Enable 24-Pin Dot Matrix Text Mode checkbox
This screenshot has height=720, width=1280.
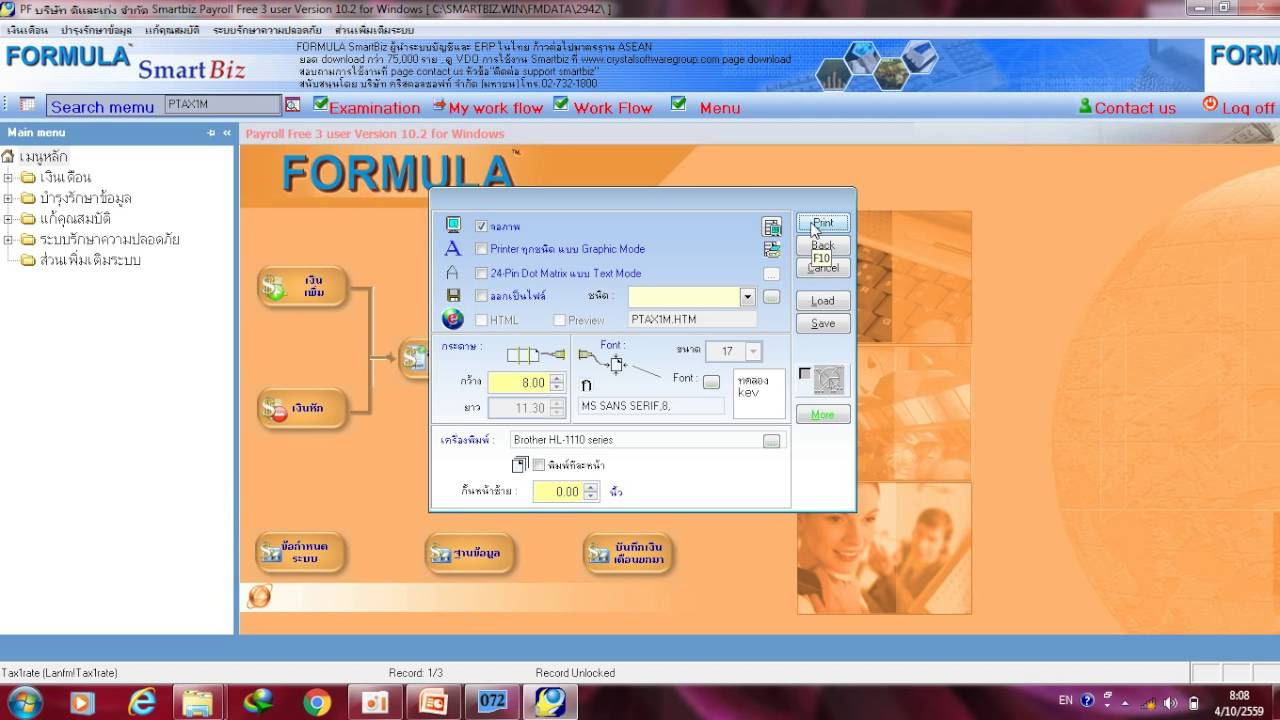(481, 273)
